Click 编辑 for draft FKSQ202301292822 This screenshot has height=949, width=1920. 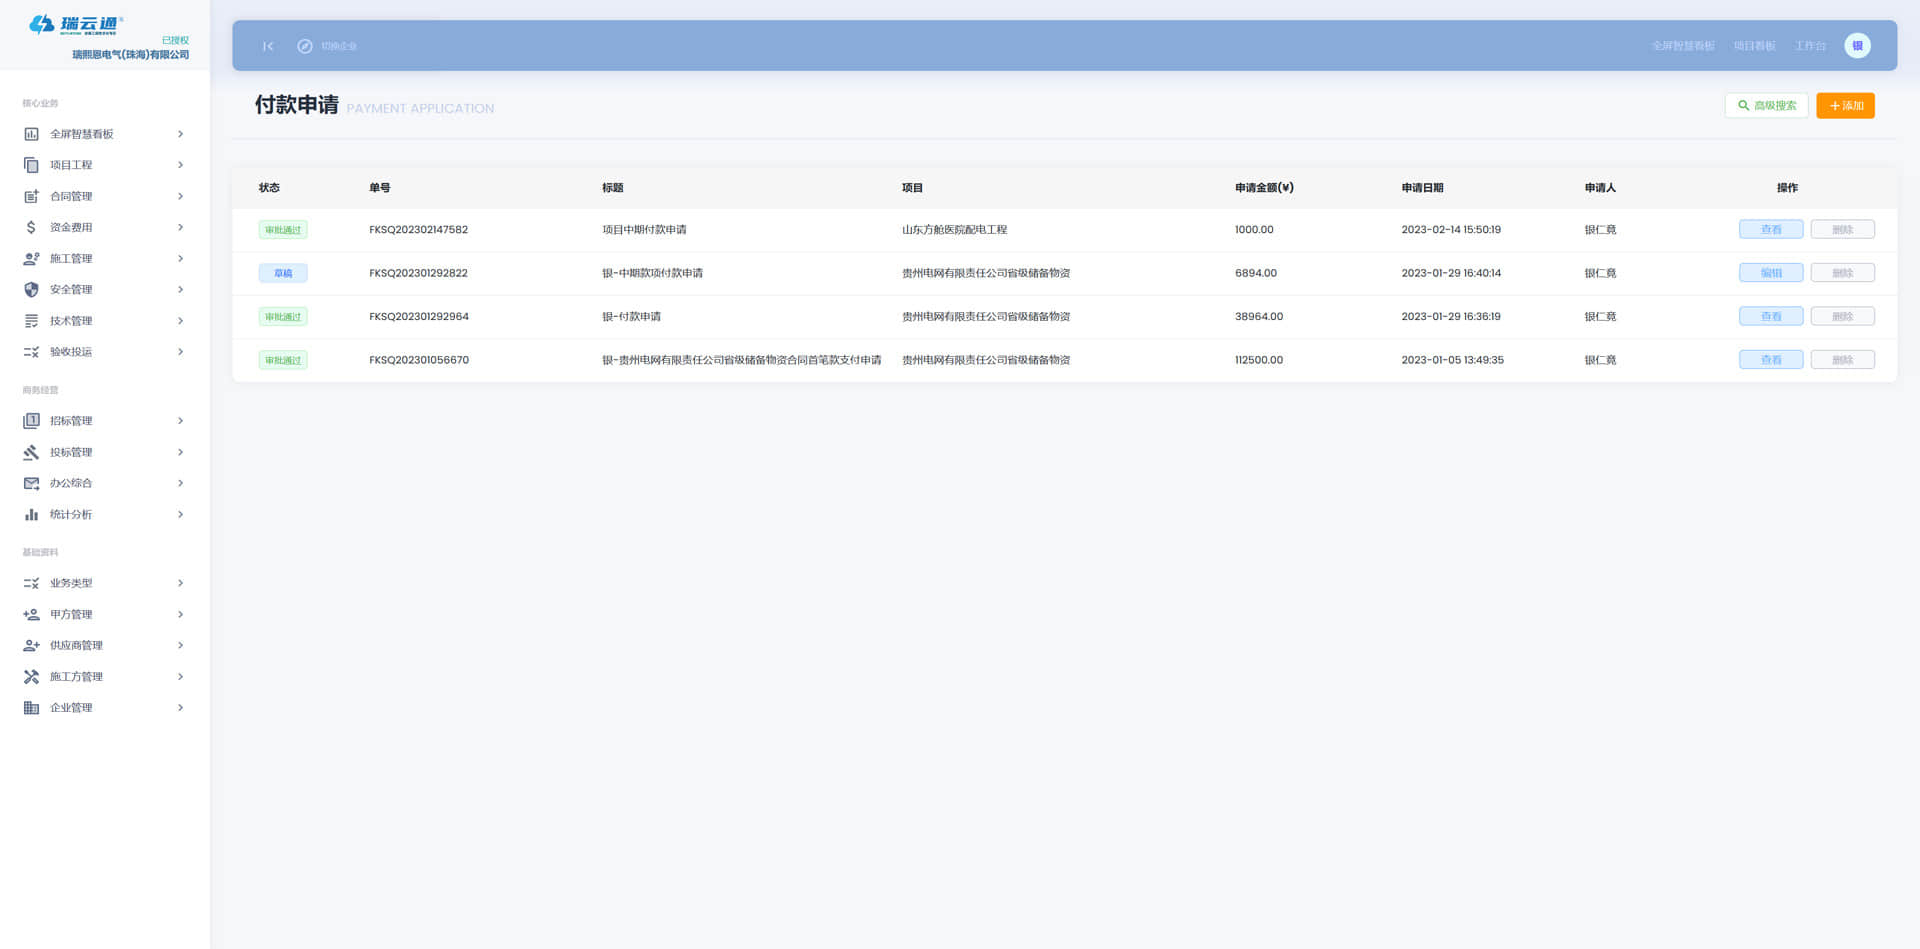pyautogui.click(x=1770, y=273)
